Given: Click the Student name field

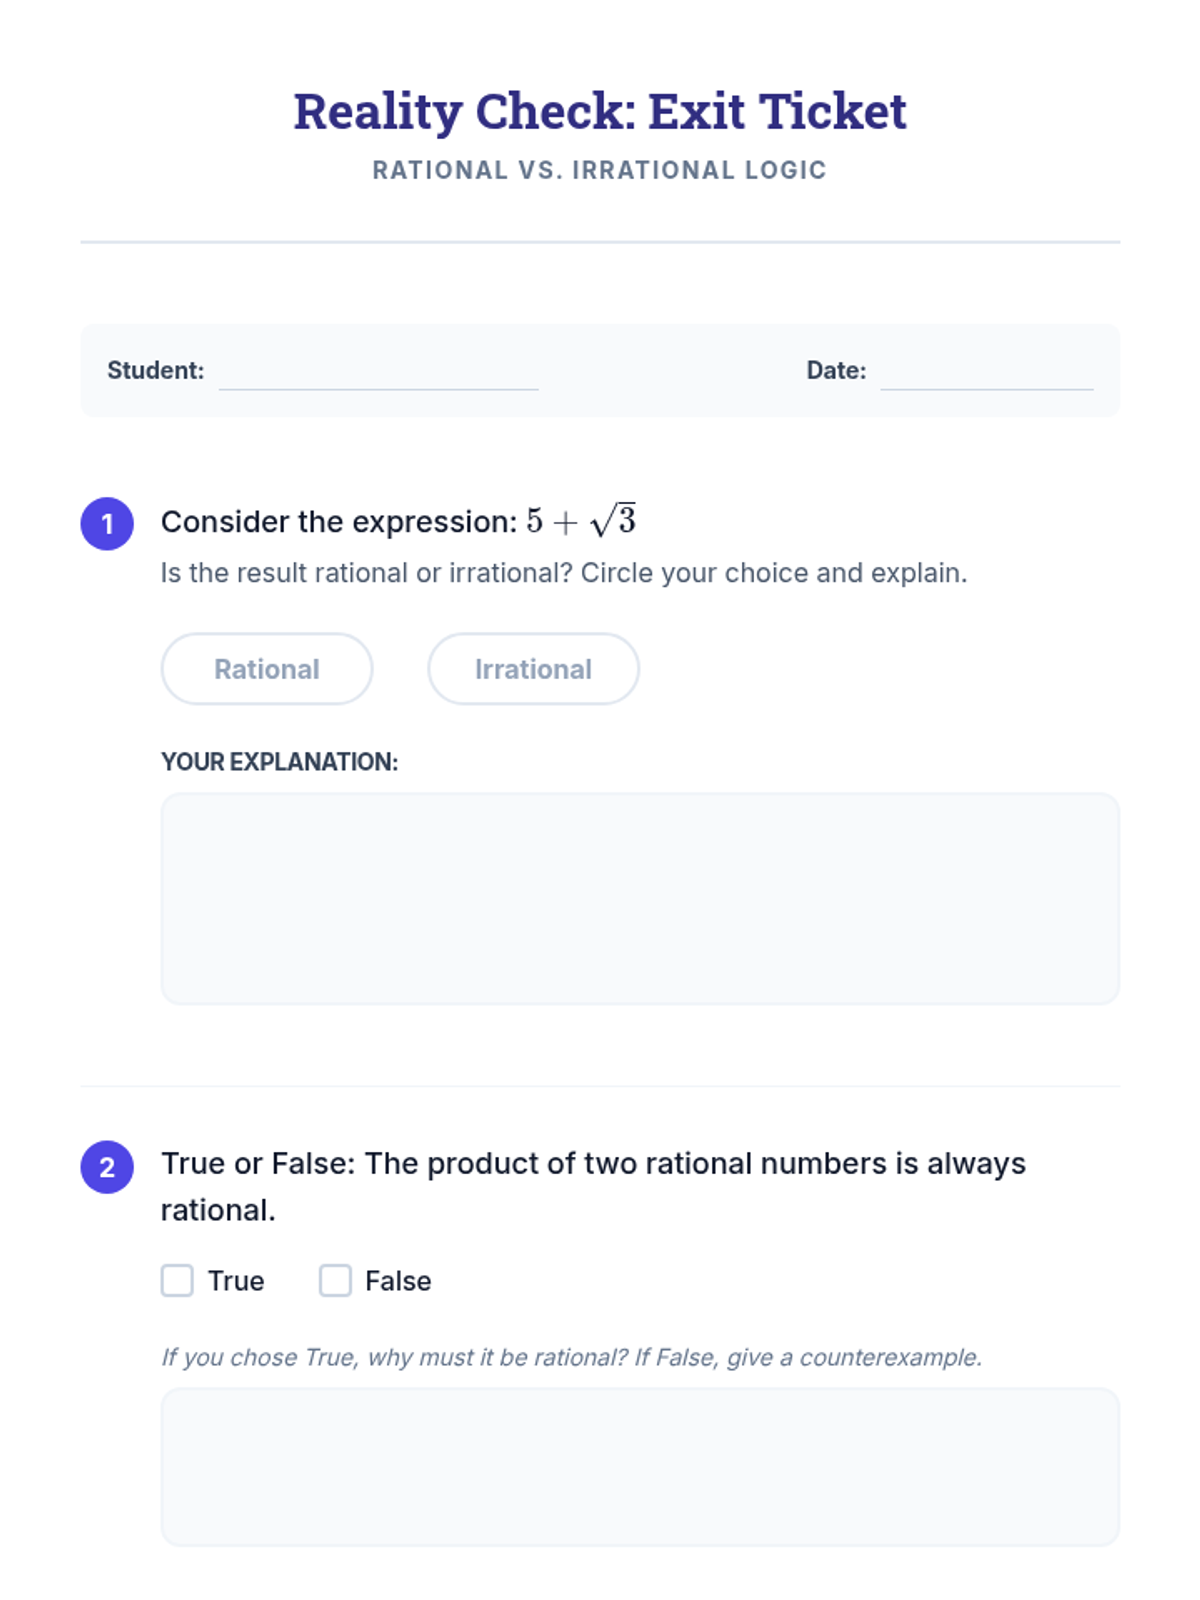Looking at the screenshot, I should point(378,373).
